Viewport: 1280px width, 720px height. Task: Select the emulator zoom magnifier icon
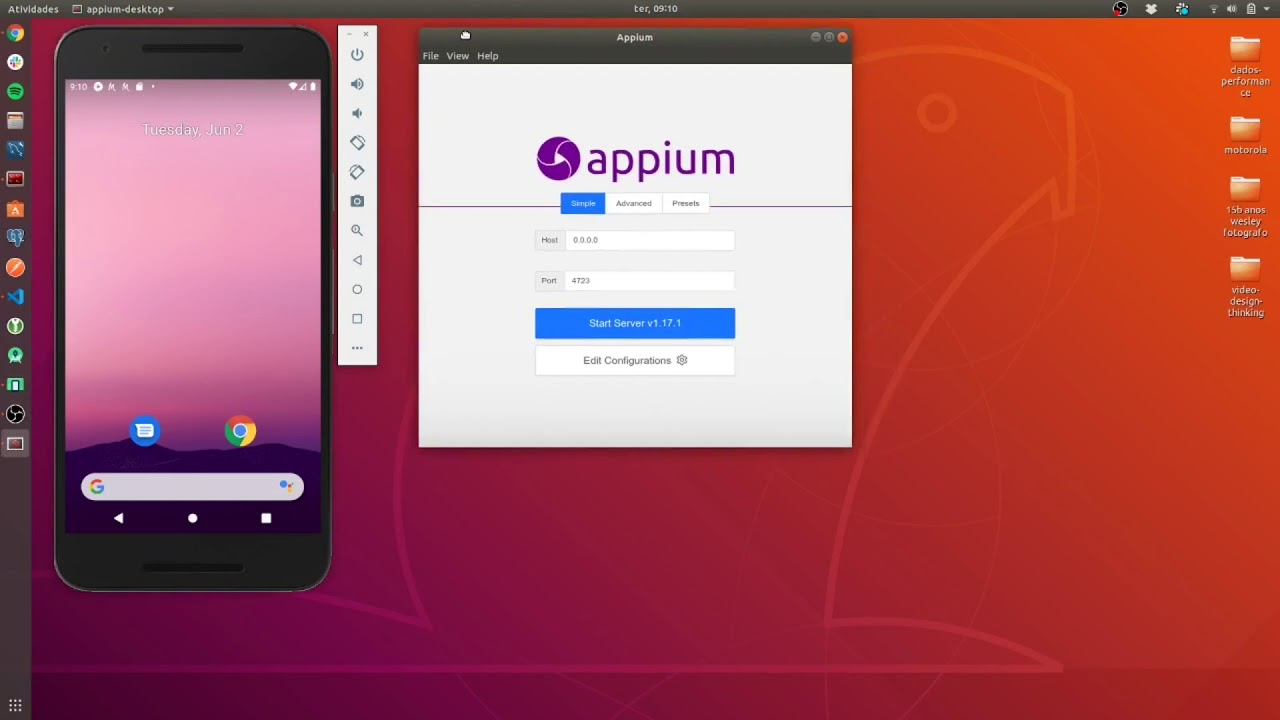357,230
